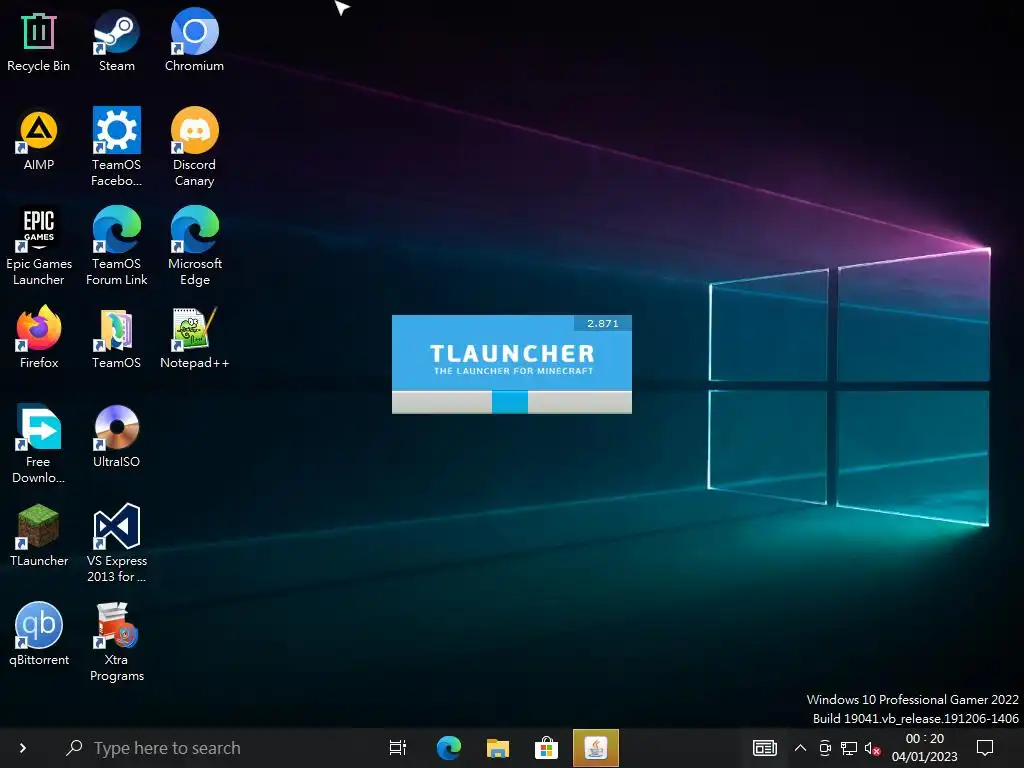This screenshot has width=1024, height=768.
Task: Click the TLauncher splash logo
Action: tap(512, 359)
